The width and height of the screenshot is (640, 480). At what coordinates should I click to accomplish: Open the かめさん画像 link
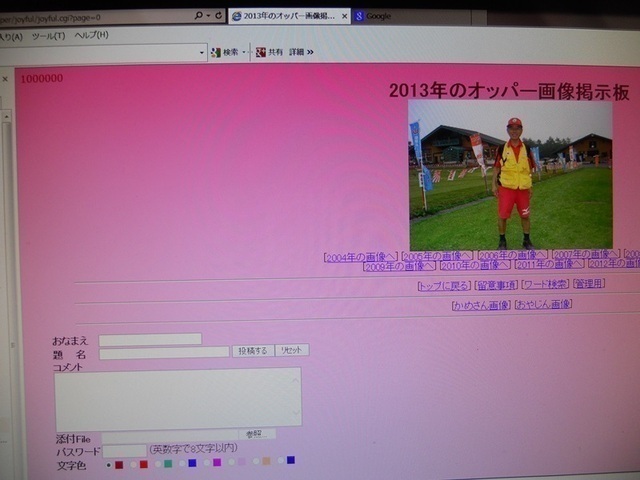[482, 305]
